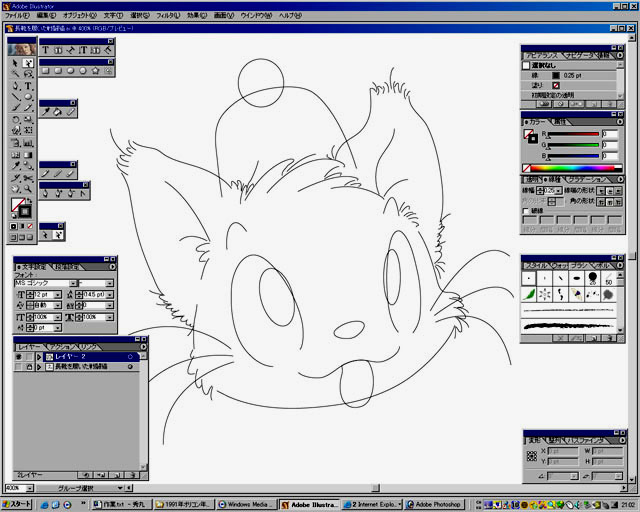The height and width of the screenshot is (512, 640).
Task: Select the Ellipse tool in main toolbox
Action: coord(28,97)
